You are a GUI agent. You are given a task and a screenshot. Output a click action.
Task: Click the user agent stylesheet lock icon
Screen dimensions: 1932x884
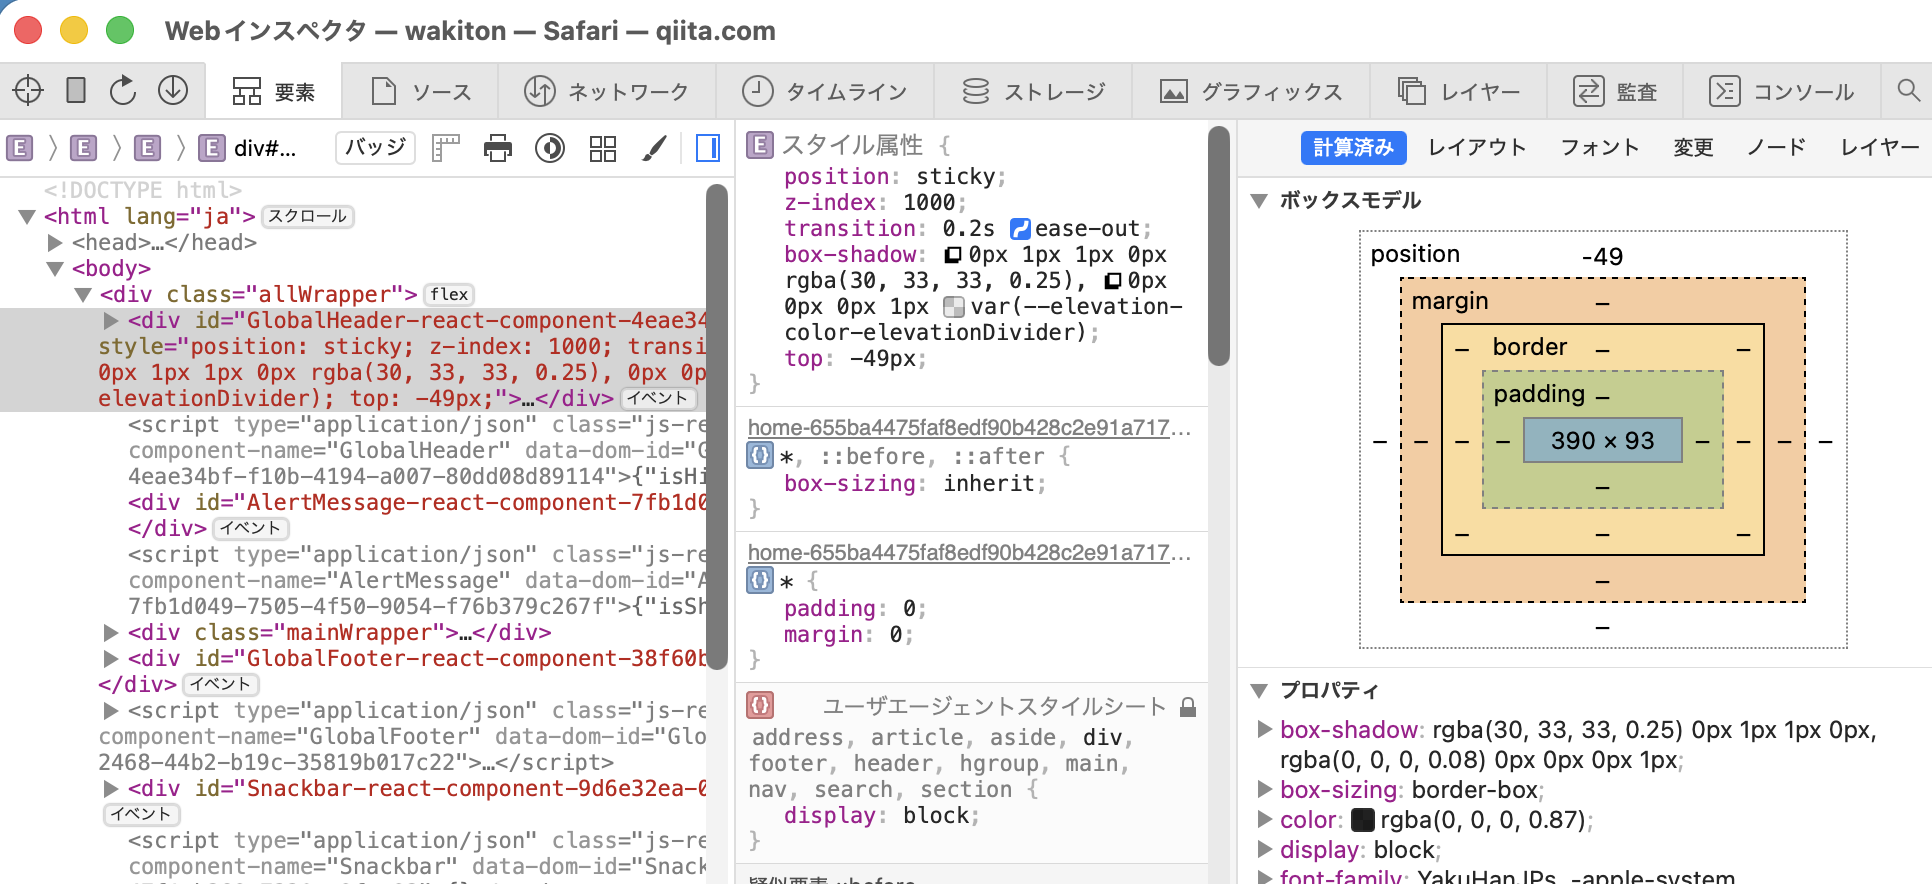(1188, 707)
